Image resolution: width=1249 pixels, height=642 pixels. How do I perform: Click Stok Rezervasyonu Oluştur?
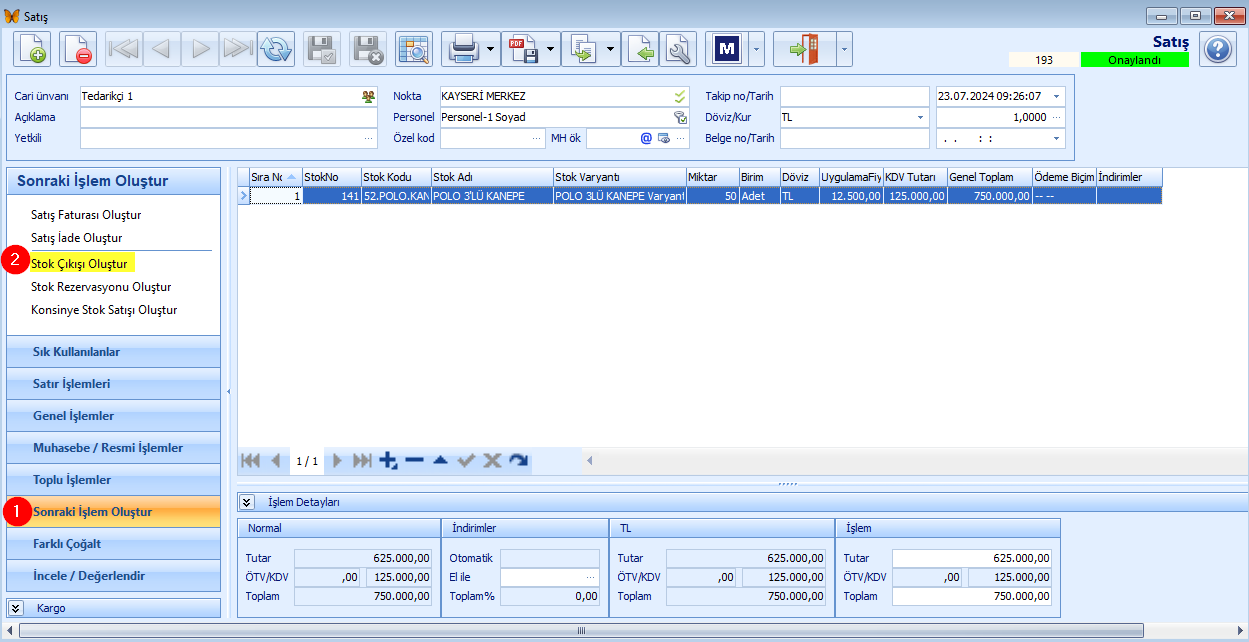pos(101,287)
